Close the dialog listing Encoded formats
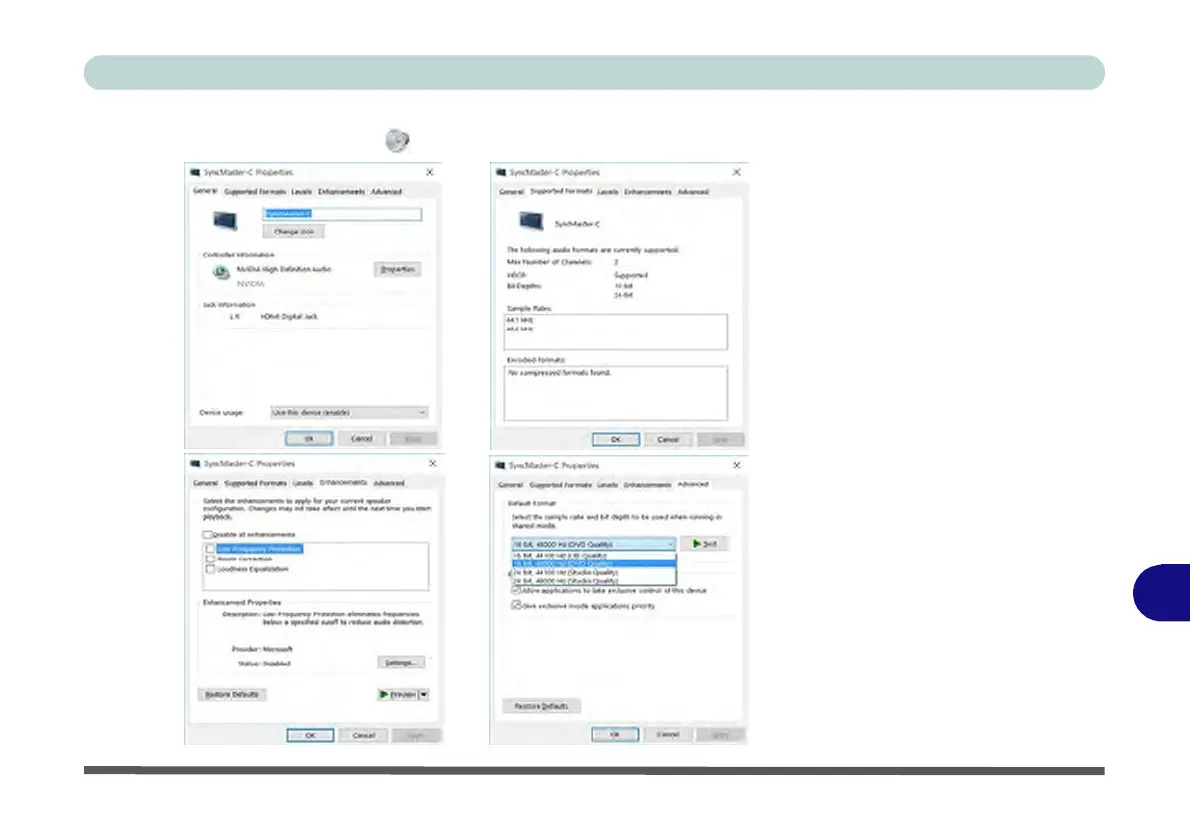This screenshot has width=1190, height=838. coord(736,172)
